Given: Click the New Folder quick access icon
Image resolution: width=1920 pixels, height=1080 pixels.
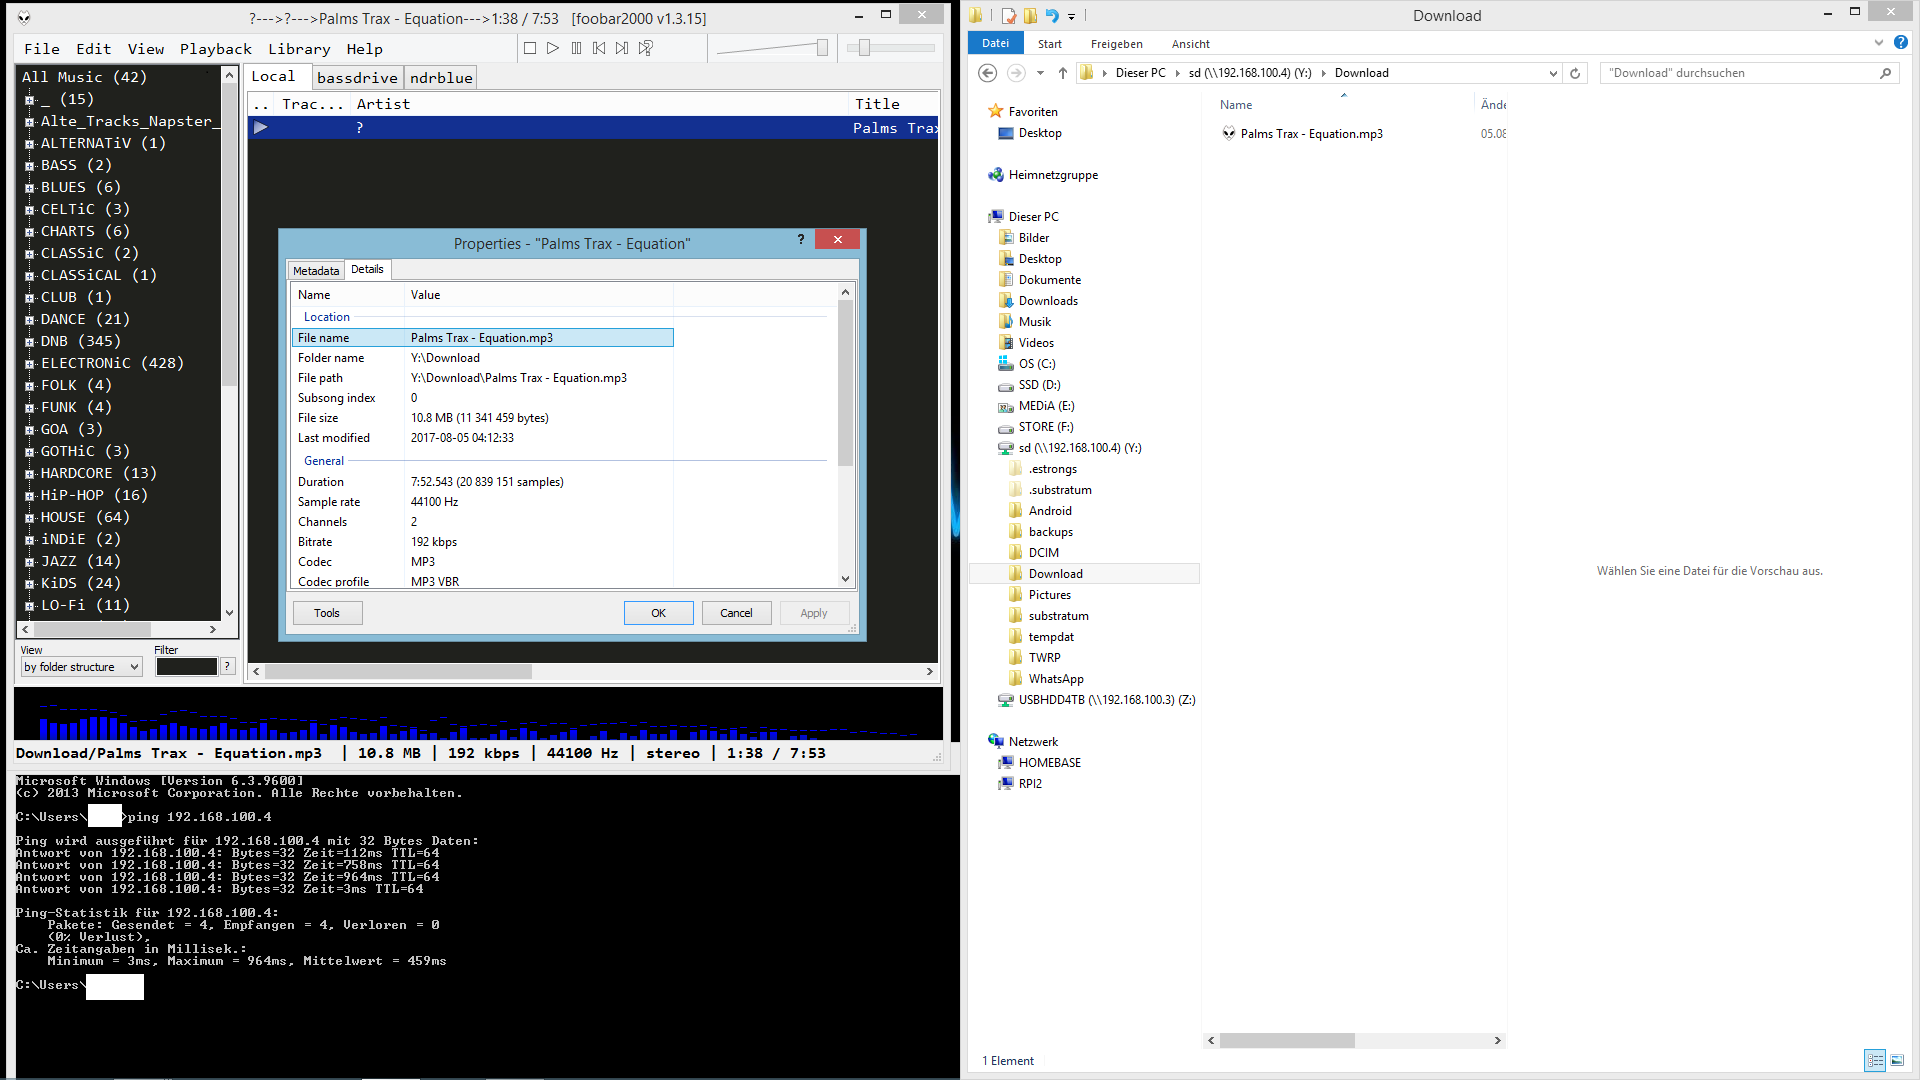Looking at the screenshot, I should (x=1030, y=16).
